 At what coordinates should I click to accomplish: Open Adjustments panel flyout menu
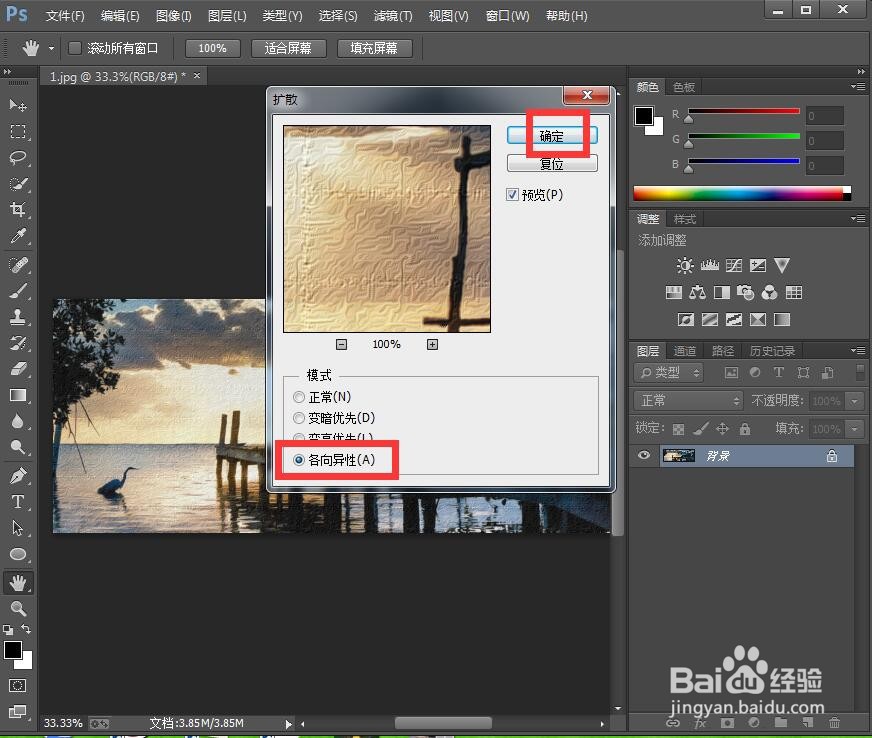coord(858,219)
